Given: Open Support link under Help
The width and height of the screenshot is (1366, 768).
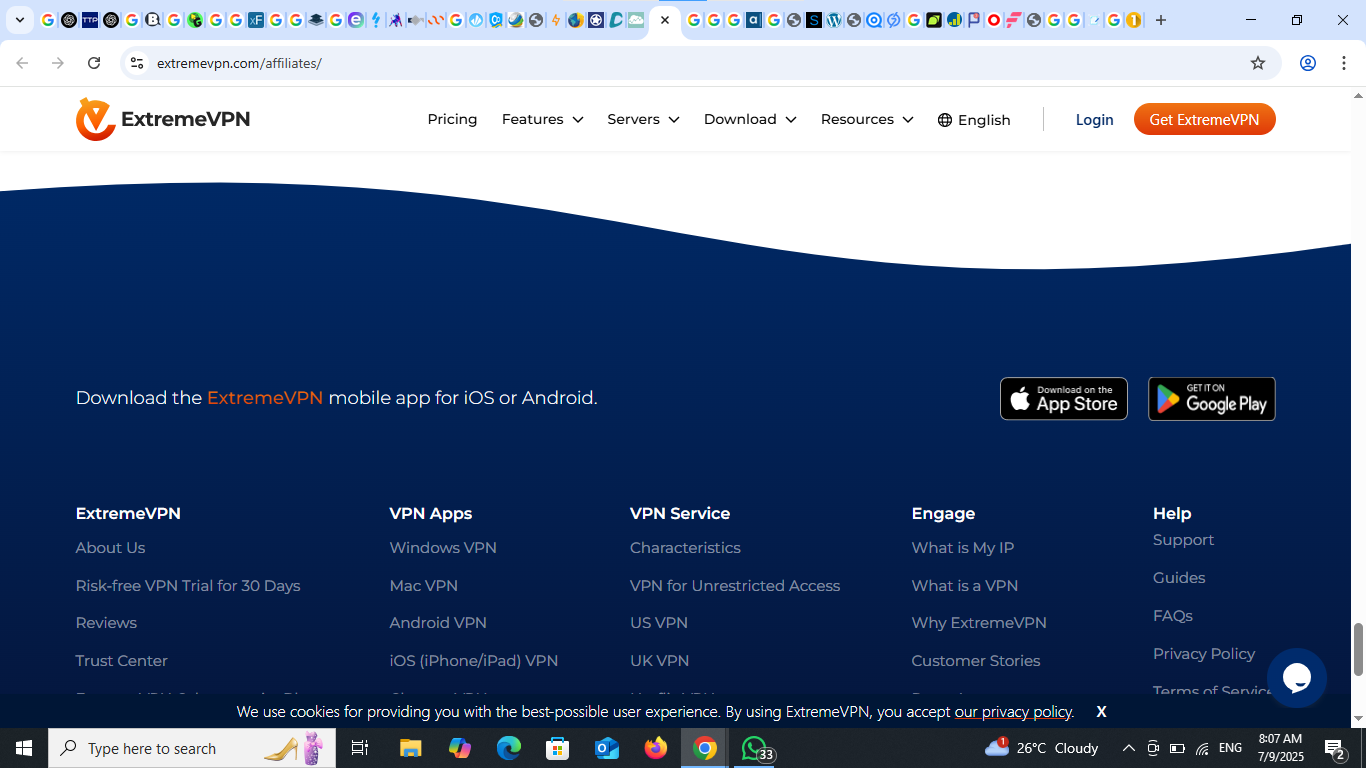Looking at the screenshot, I should click(1183, 540).
